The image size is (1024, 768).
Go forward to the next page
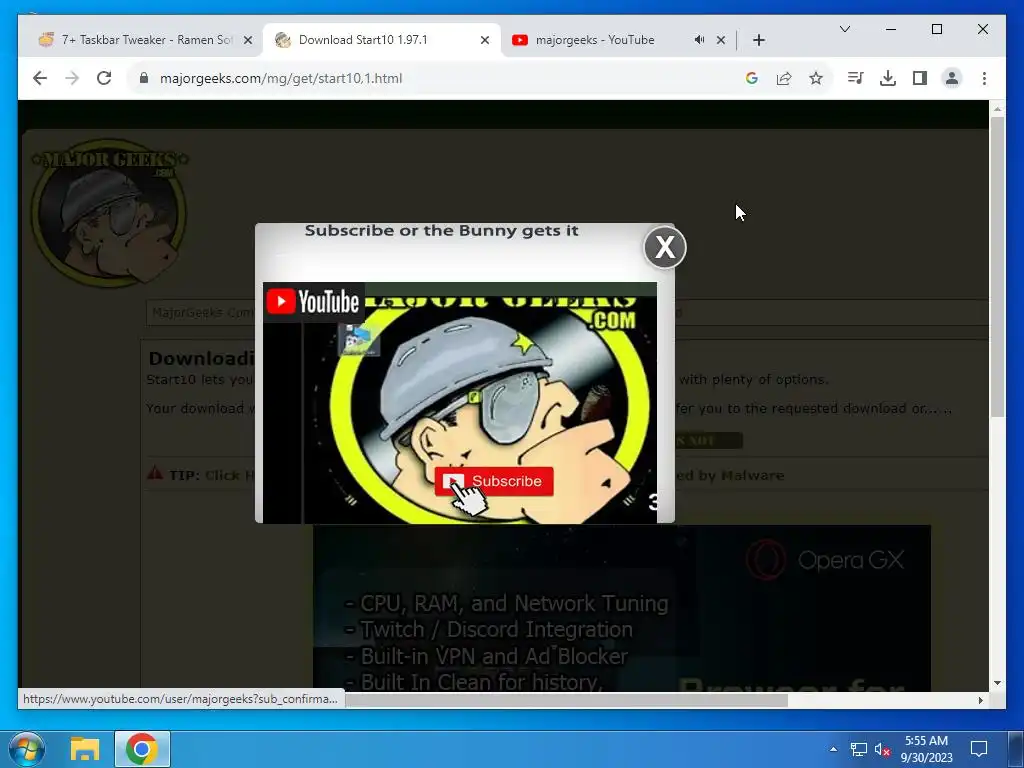point(72,78)
